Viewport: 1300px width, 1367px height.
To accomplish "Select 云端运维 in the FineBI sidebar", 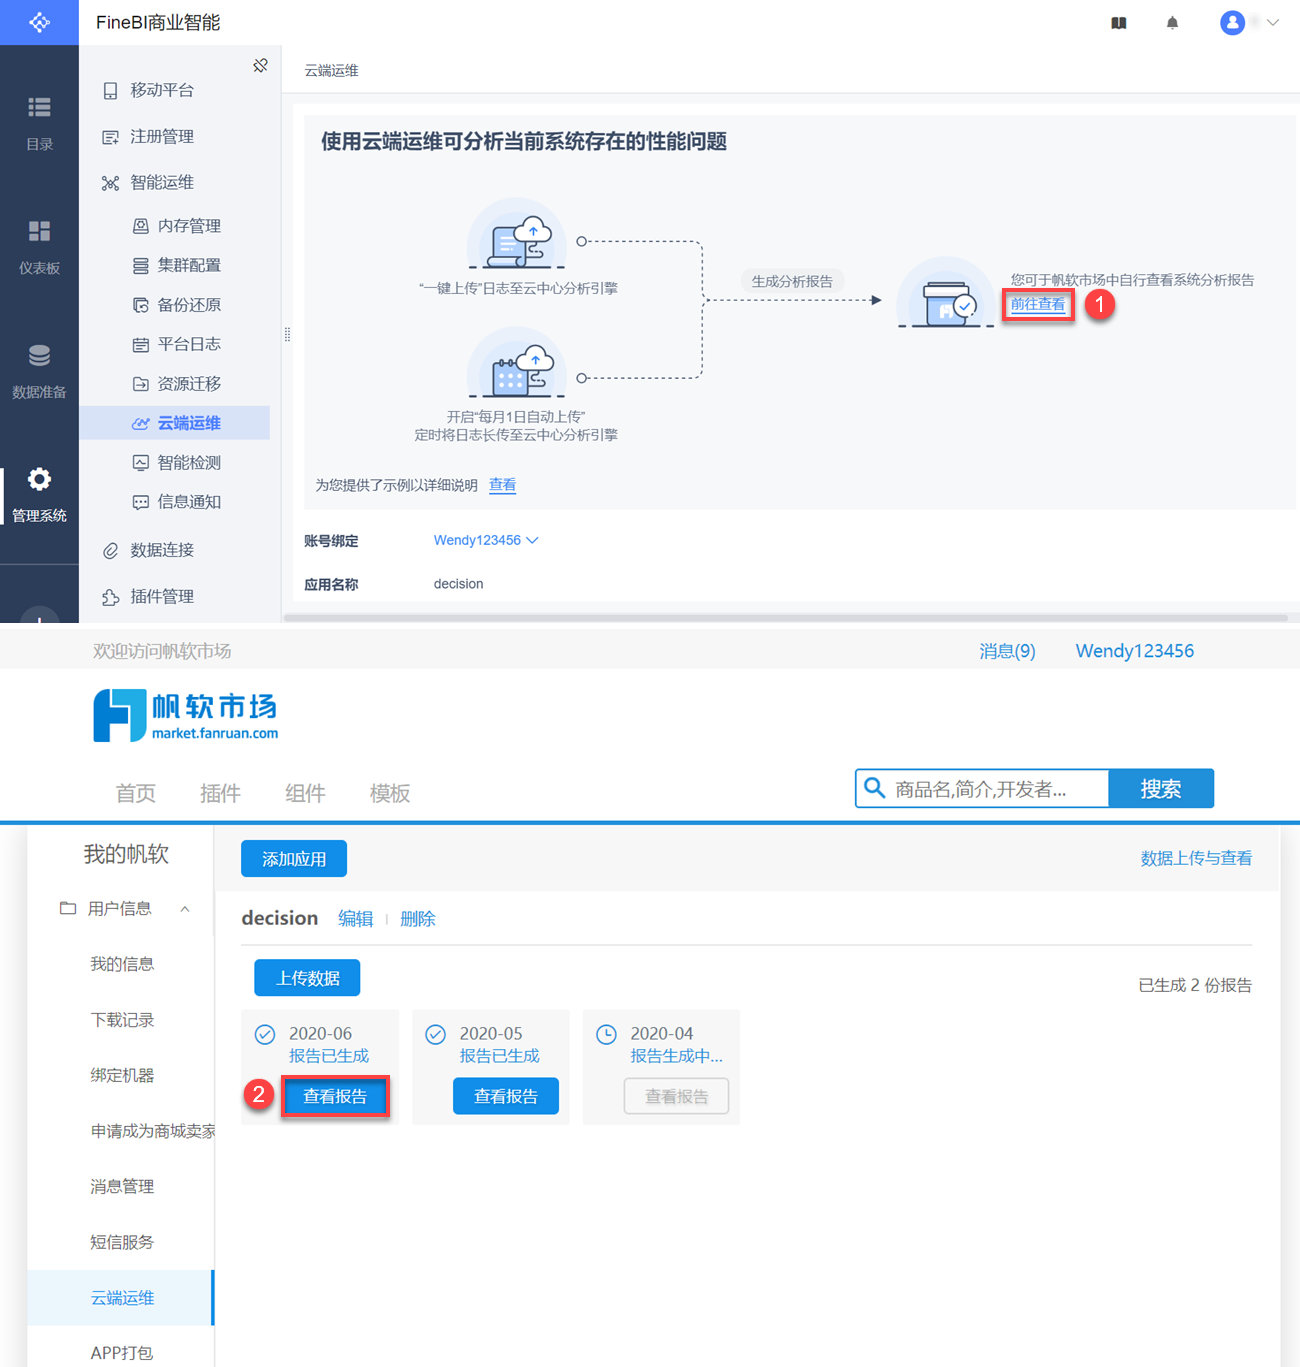I will (175, 423).
